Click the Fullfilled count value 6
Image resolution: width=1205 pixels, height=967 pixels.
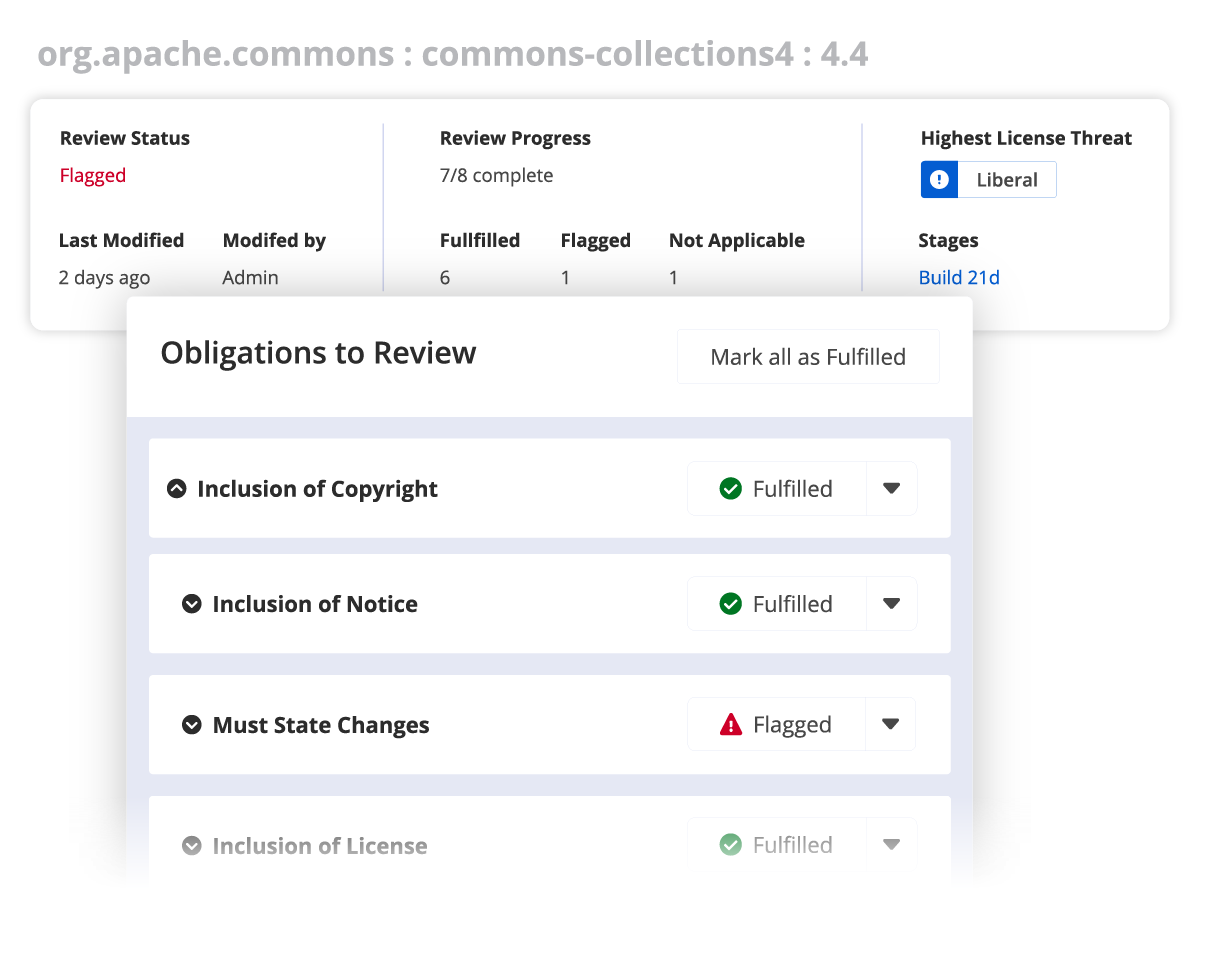click(x=445, y=278)
